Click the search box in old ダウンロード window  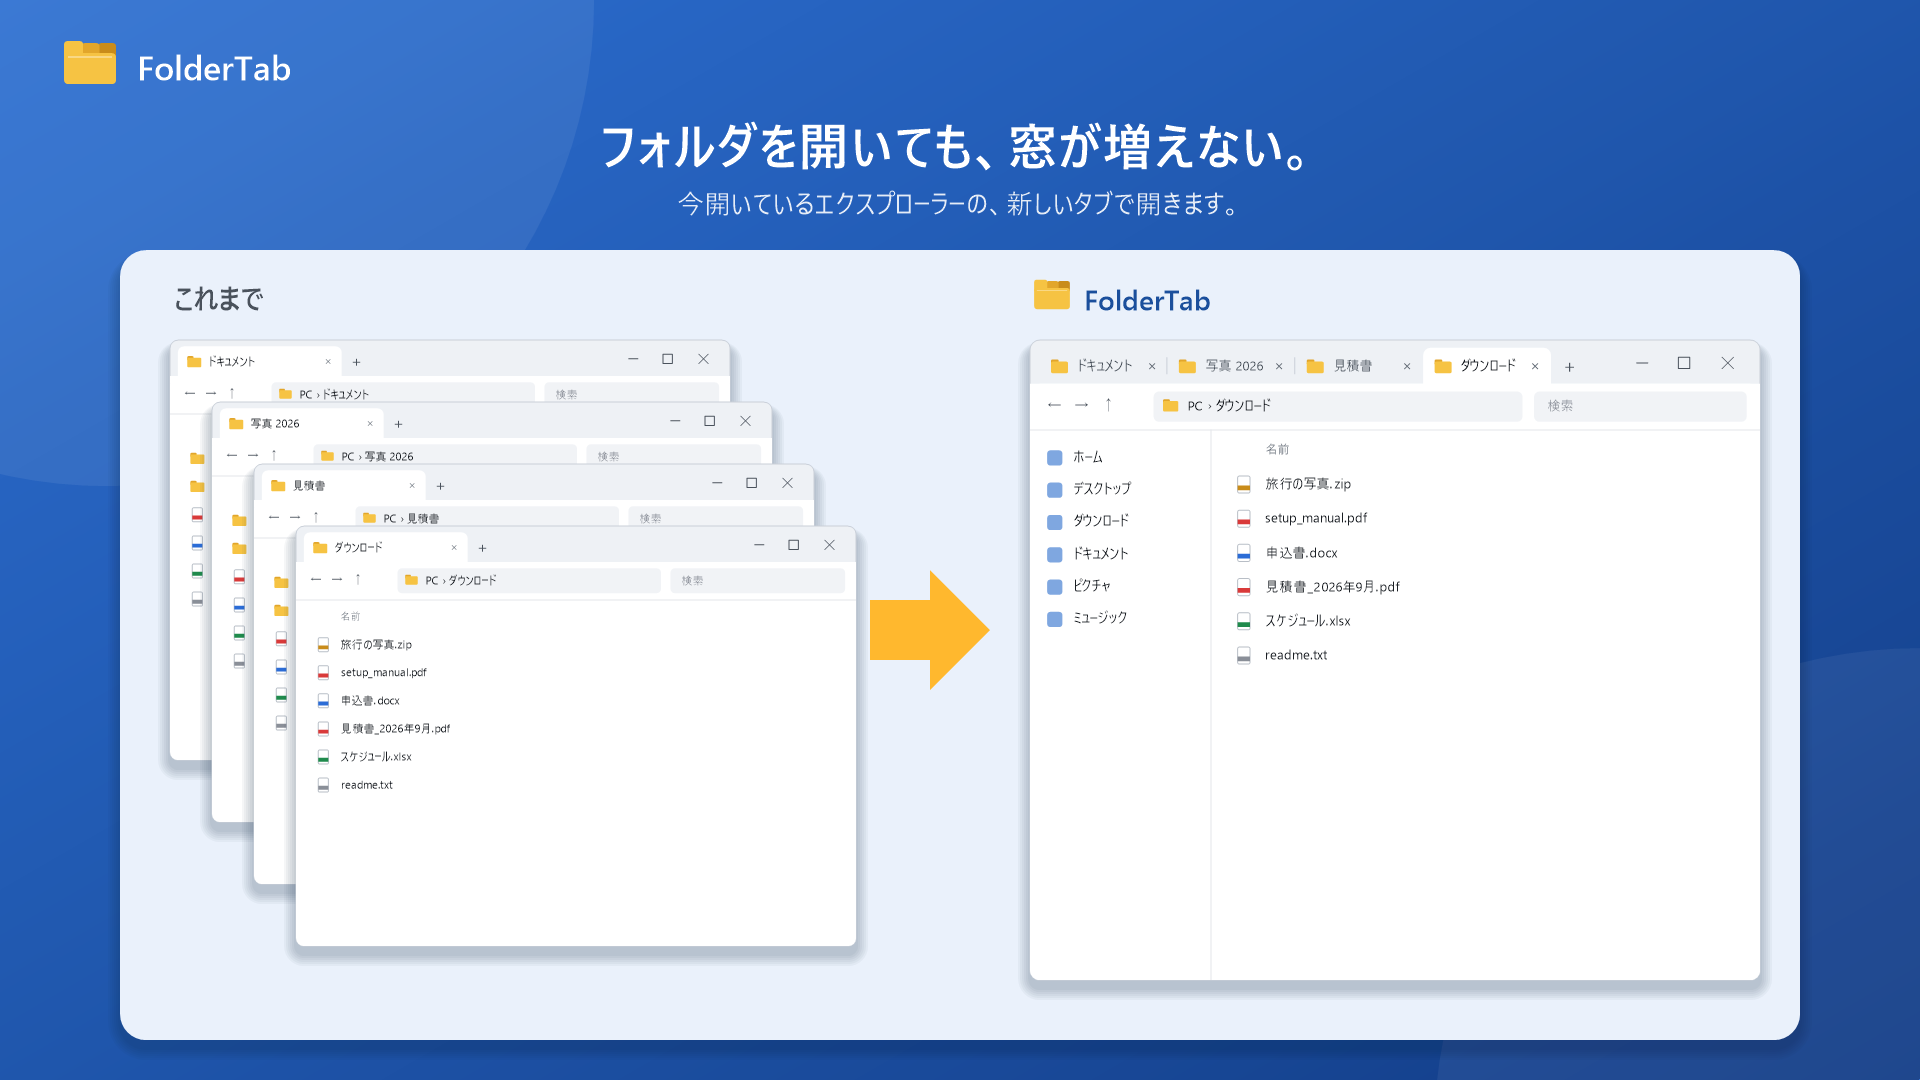tap(757, 581)
